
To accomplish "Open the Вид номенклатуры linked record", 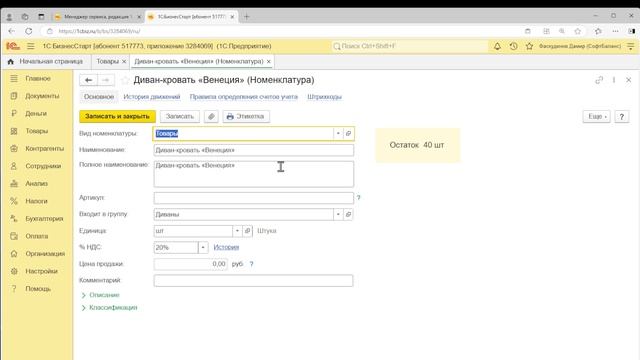I will [x=348, y=133].
